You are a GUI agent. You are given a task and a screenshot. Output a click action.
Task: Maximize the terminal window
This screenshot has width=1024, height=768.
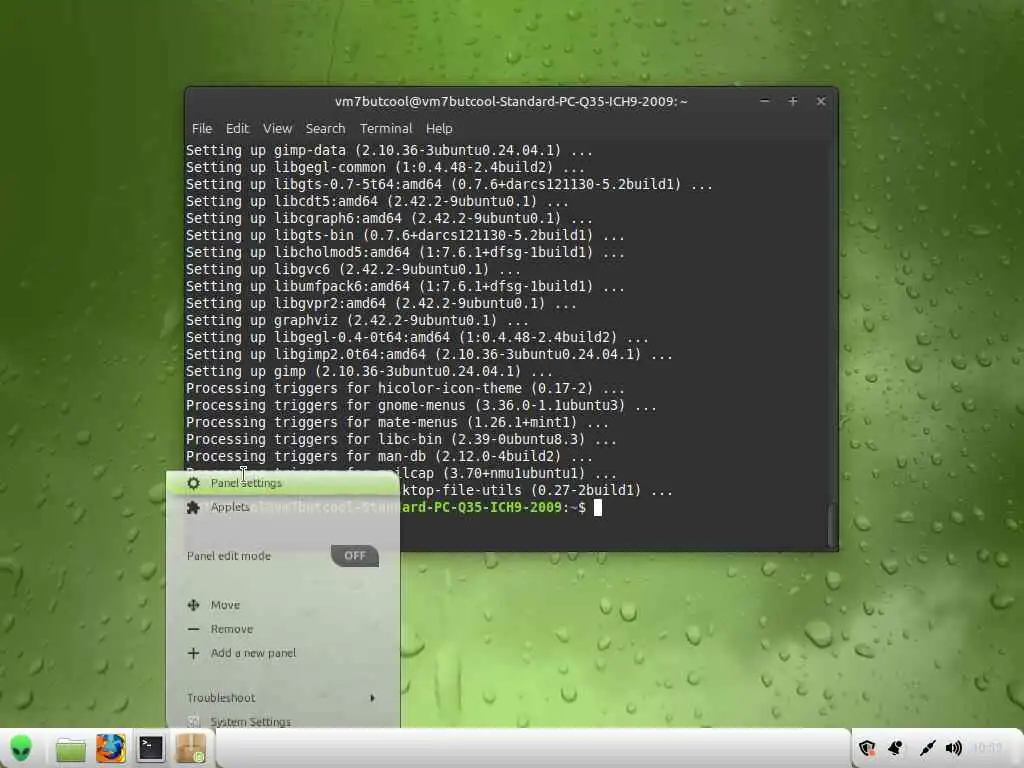[x=793, y=101]
